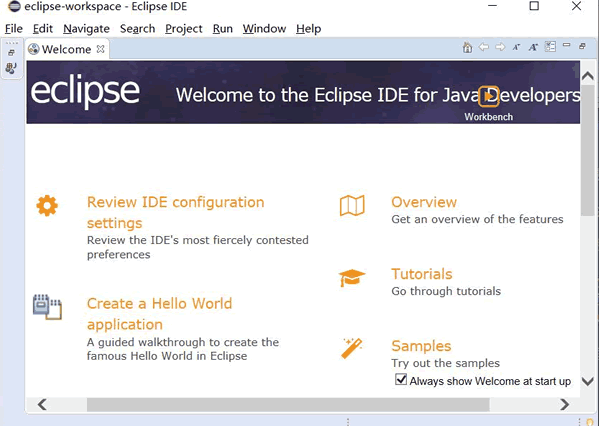Click the Overview map icon
Screen dimensions: 600x426
pyautogui.click(x=352, y=206)
